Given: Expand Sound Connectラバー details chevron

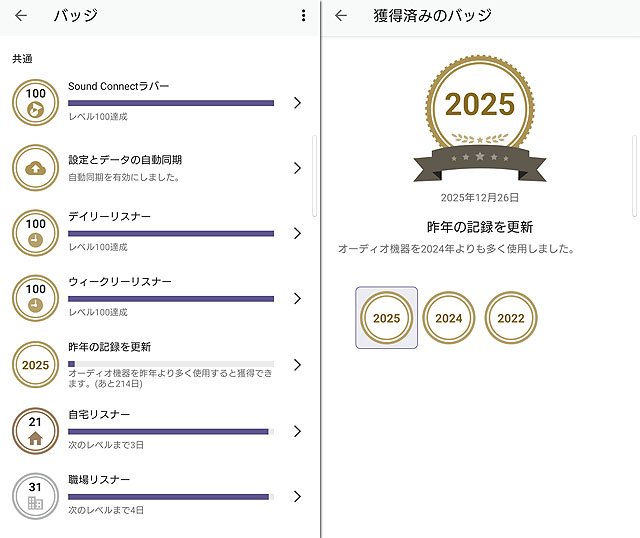Looking at the screenshot, I should pos(297,103).
